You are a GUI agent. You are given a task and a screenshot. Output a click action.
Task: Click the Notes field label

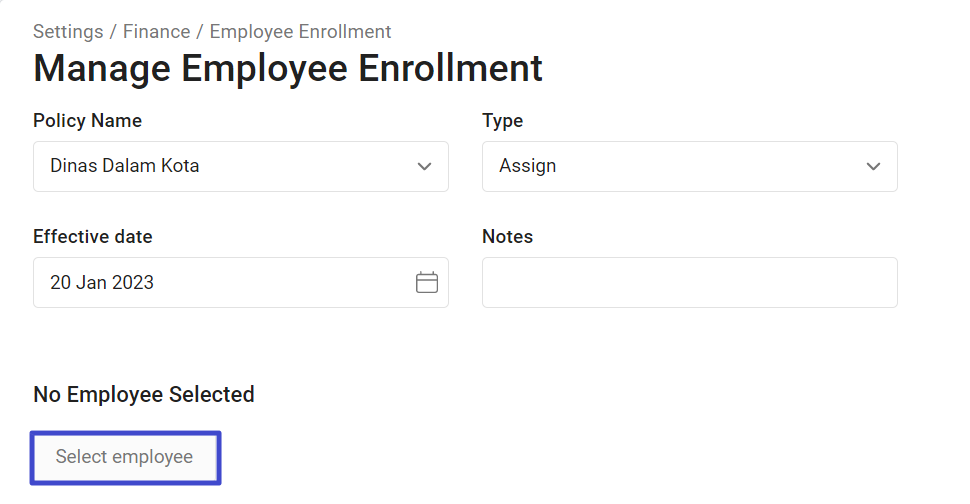tap(507, 236)
